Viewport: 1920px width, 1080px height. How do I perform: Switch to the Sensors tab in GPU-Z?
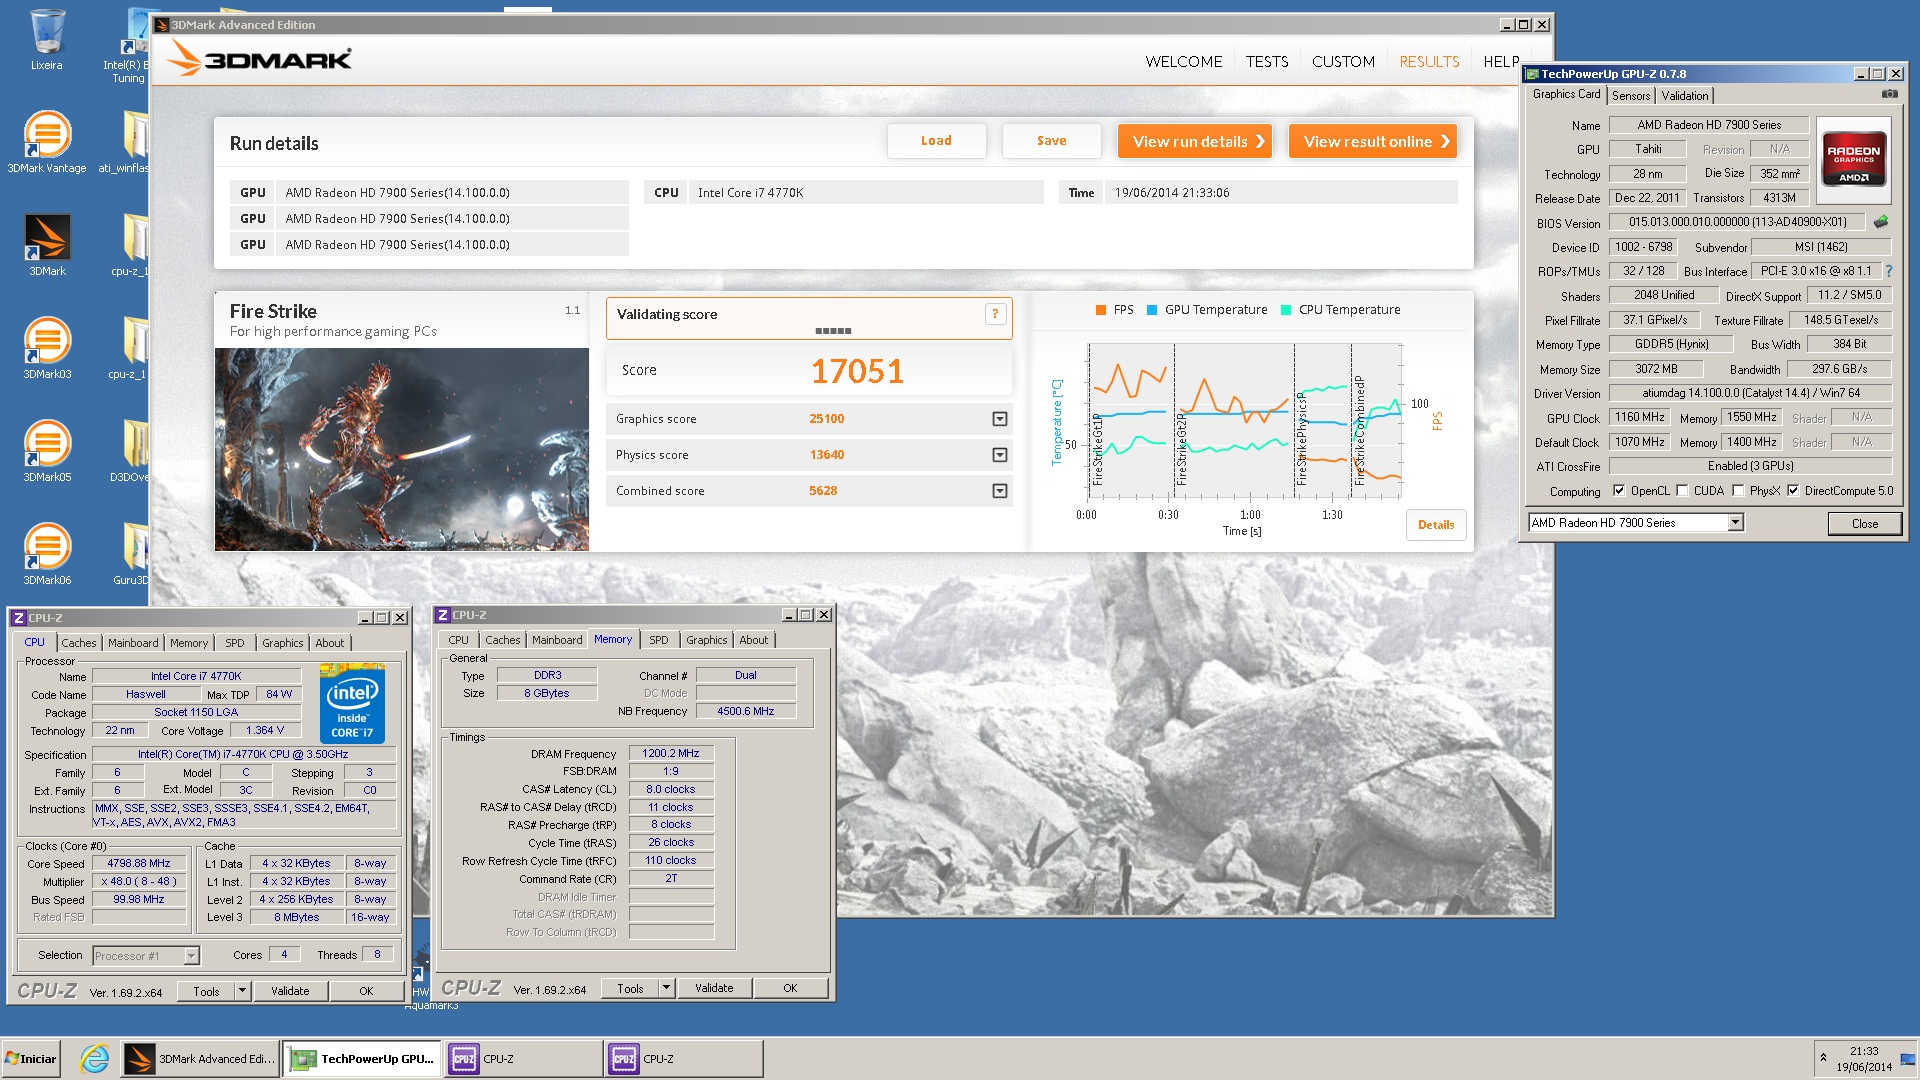[x=1630, y=96]
